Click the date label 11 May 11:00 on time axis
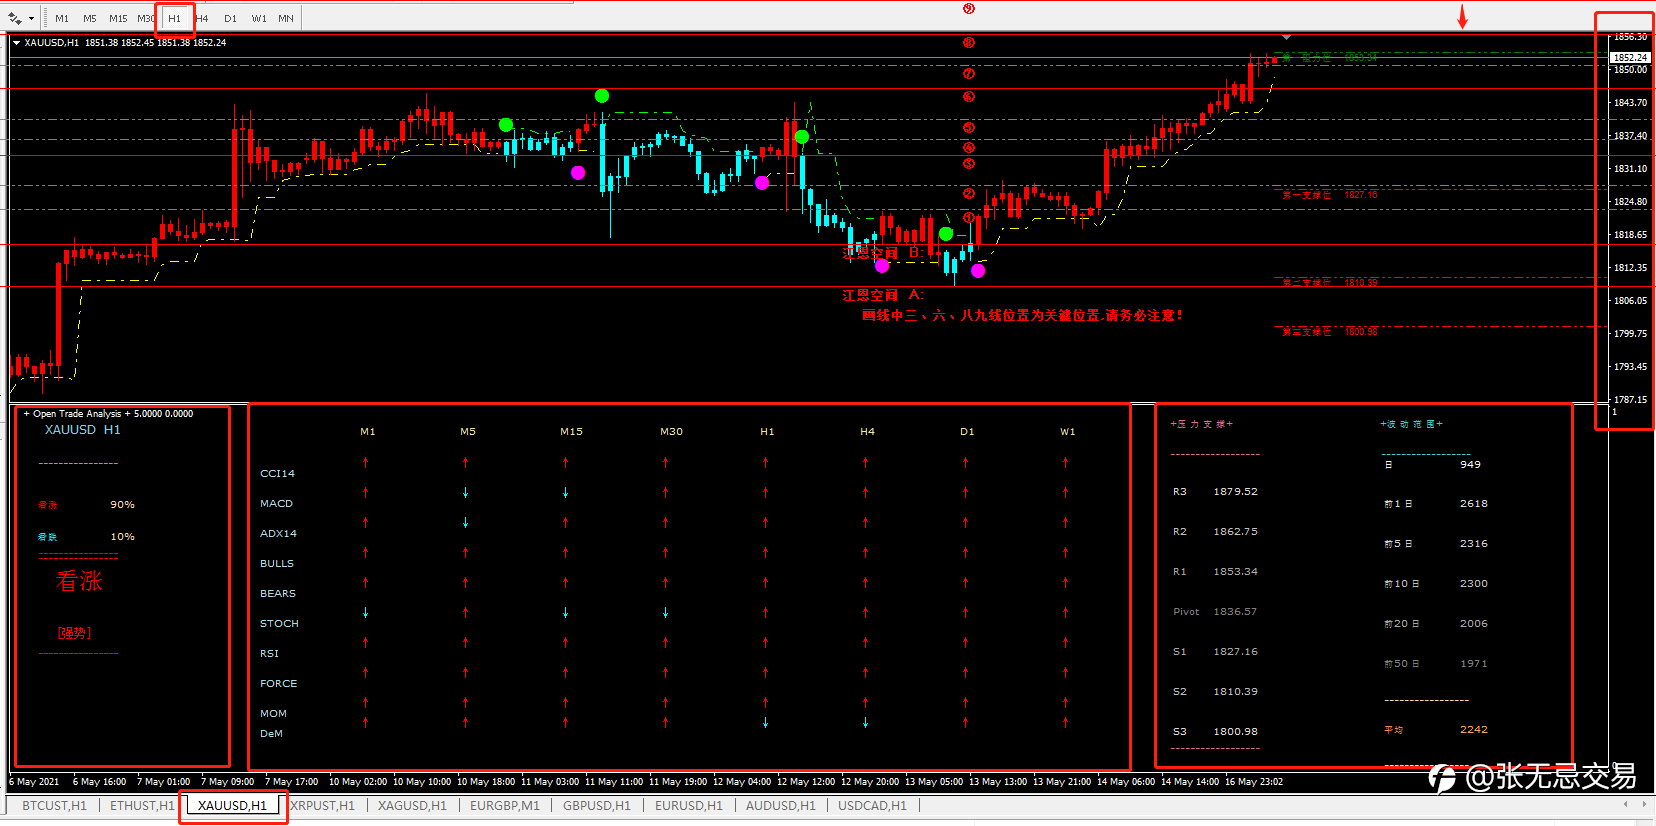 pos(613,781)
